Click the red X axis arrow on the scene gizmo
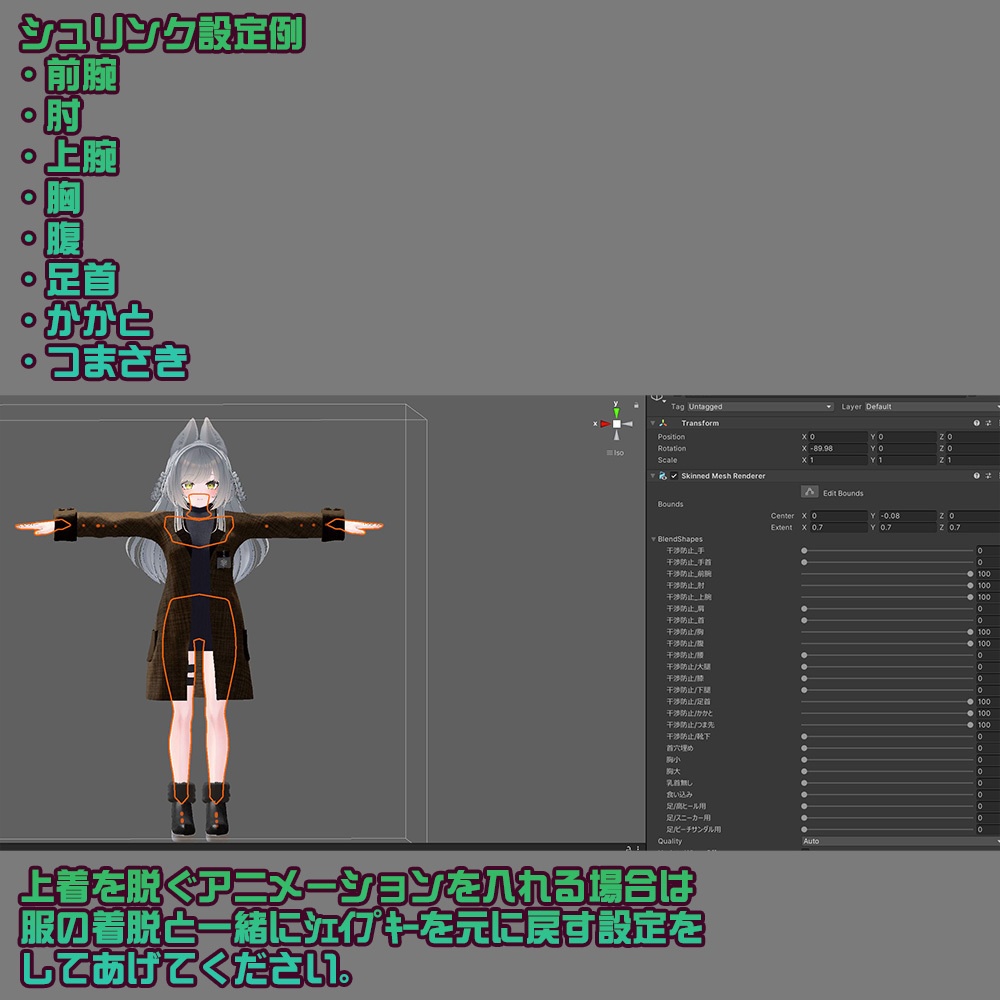Viewport: 1000px width, 1000px height. point(606,424)
